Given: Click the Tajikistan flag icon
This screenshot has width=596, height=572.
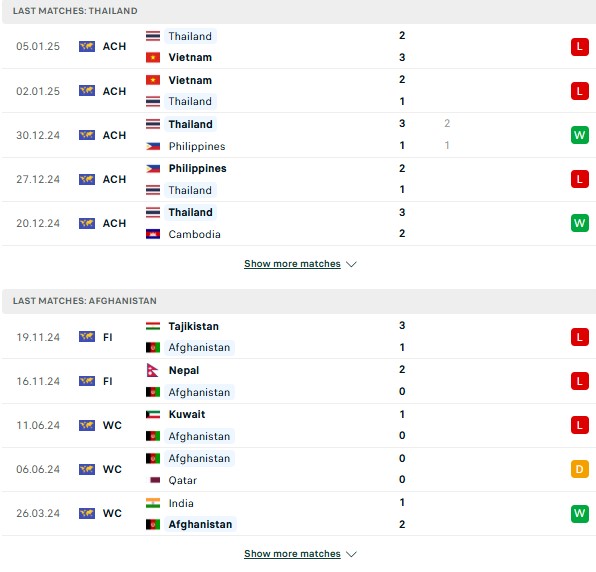Looking at the screenshot, I should pyautogui.click(x=153, y=326).
